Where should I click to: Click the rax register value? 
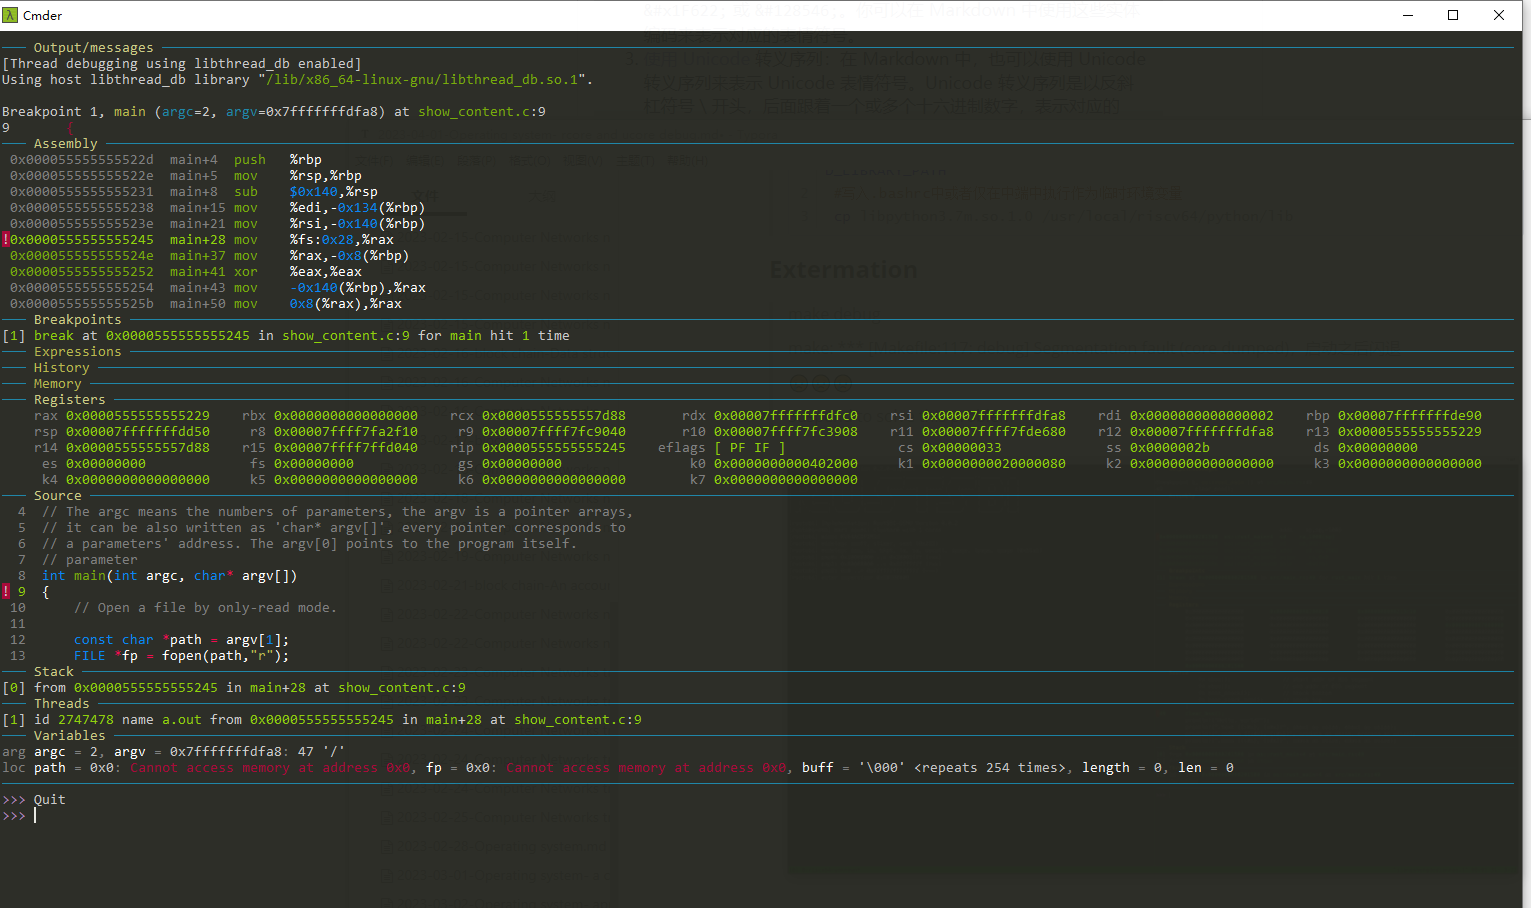[138, 416]
